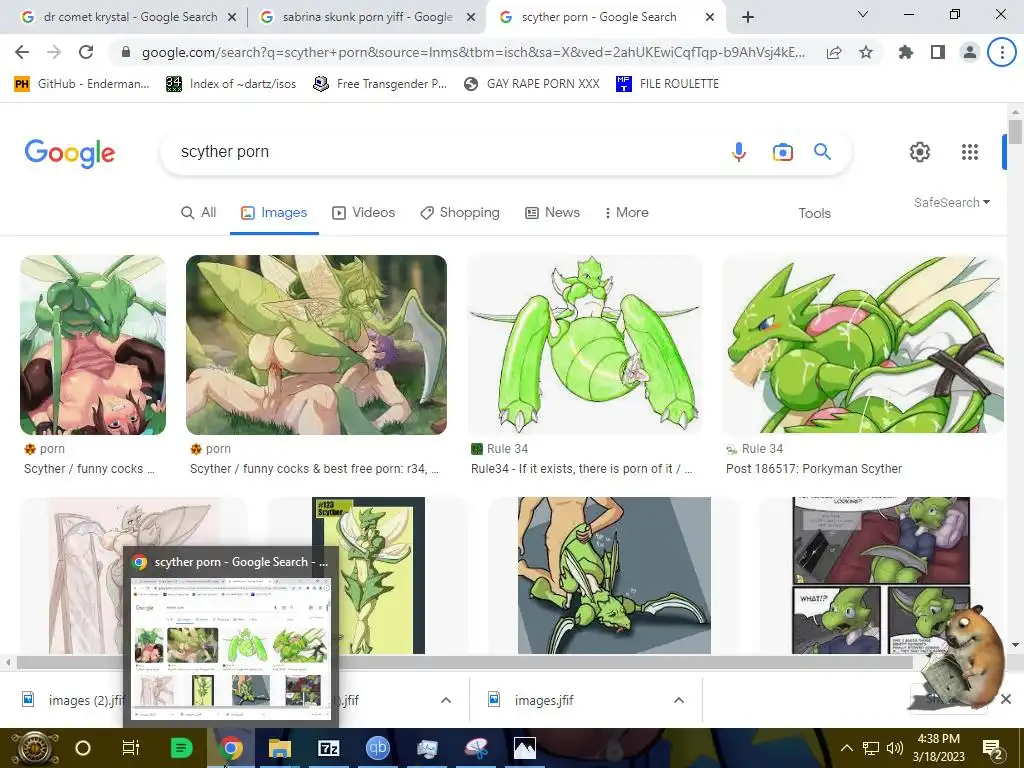Select the Videos results tab

point(364,212)
